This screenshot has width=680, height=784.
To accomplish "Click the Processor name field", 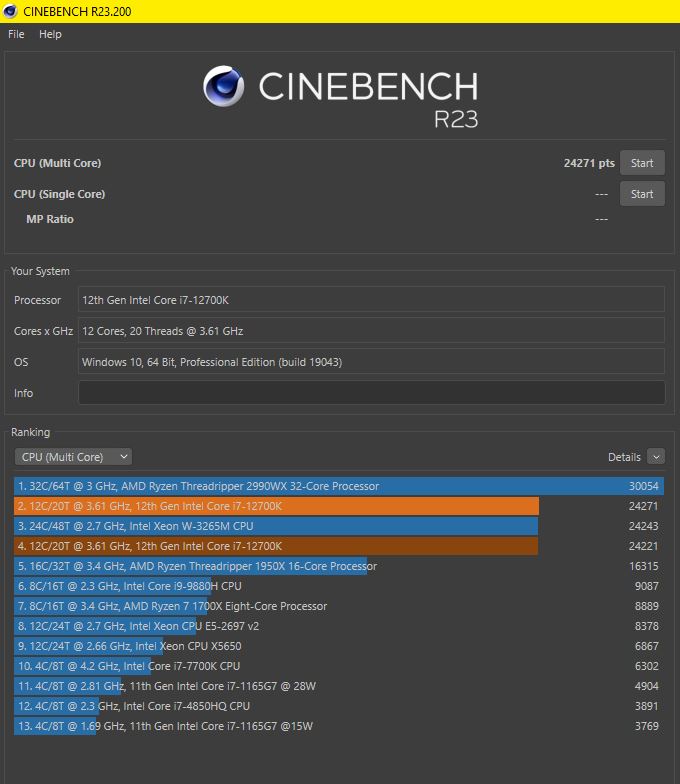I will click(372, 300).
